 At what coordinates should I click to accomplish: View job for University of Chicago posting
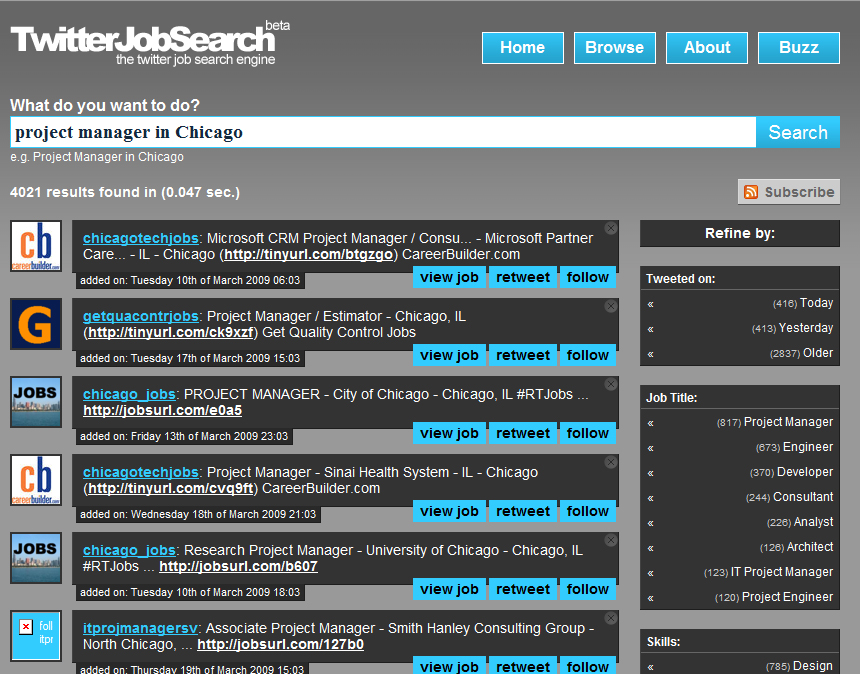point(449,588)
